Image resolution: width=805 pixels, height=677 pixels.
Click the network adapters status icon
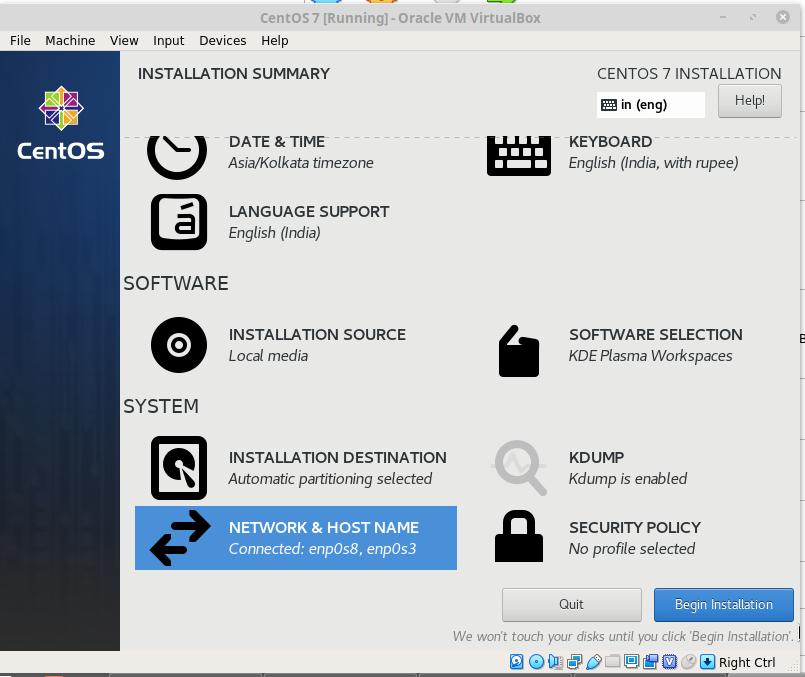[574, 662]
